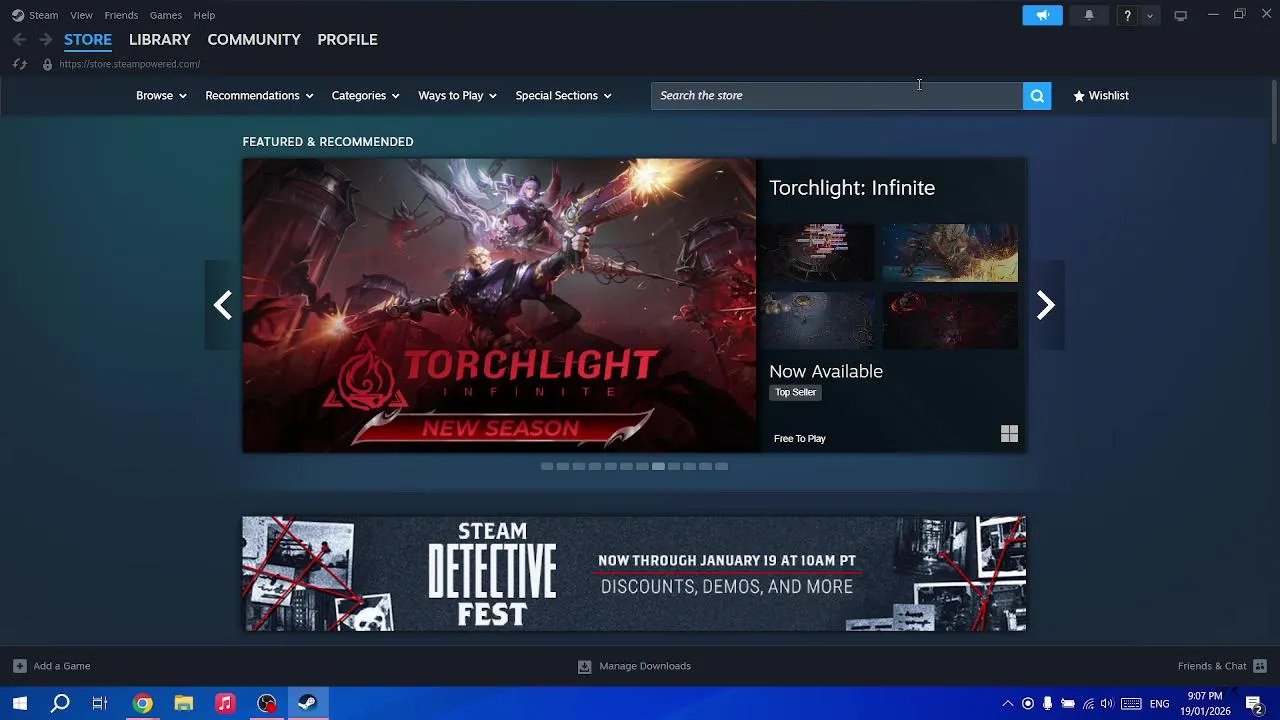Open the Help menu

(x=204, y=15)
